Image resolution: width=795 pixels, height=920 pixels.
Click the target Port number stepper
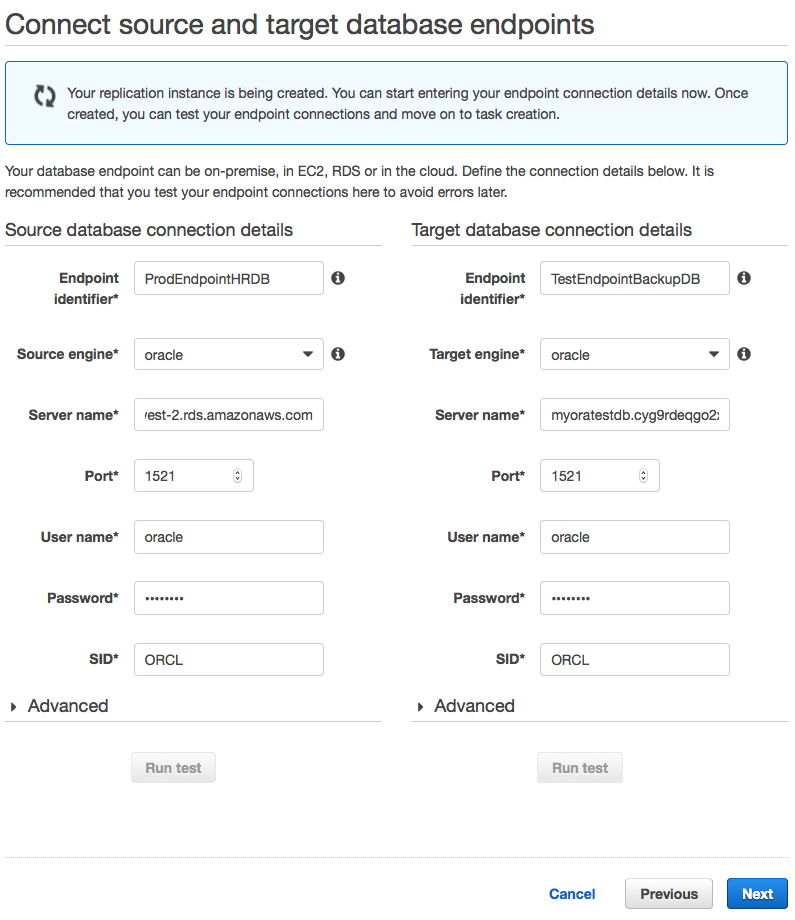pyautogui.click(x=643, y=476)
